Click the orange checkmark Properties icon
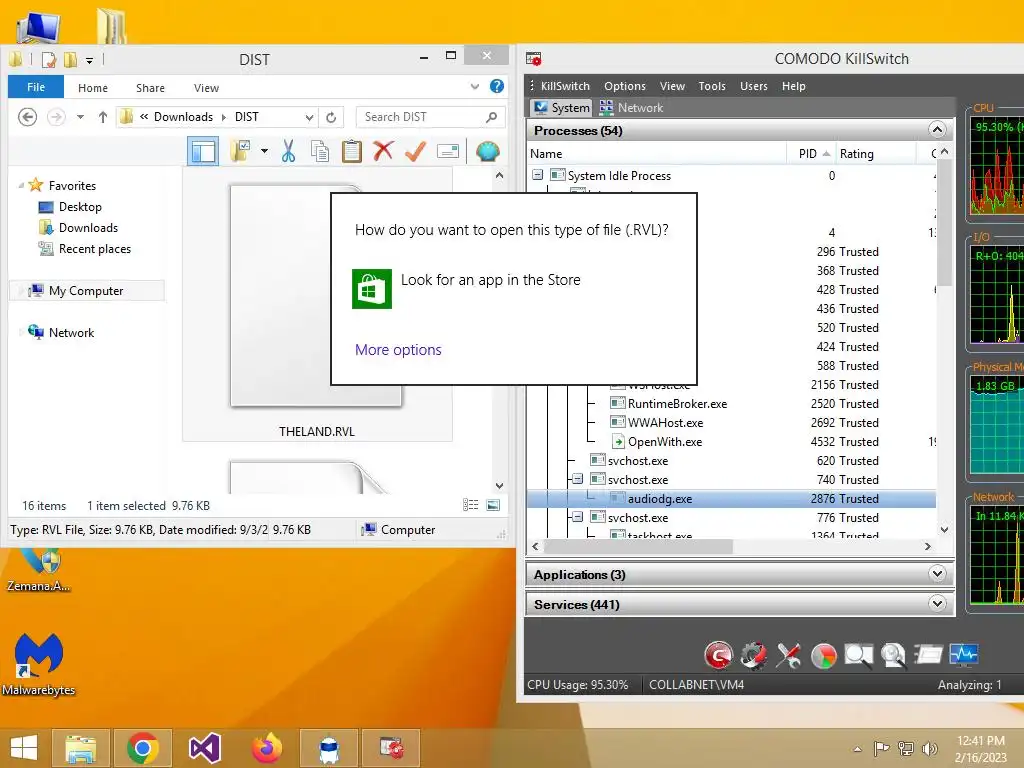1024x768 pixels. click(x=415, y=152)
